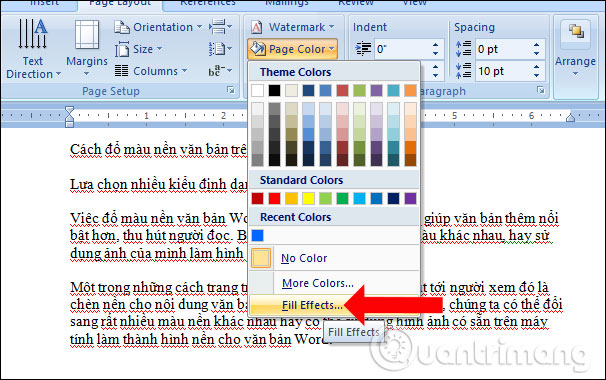Open the Line Numbers icon menu
Viewport: 606px width, 380px height.
220,49
